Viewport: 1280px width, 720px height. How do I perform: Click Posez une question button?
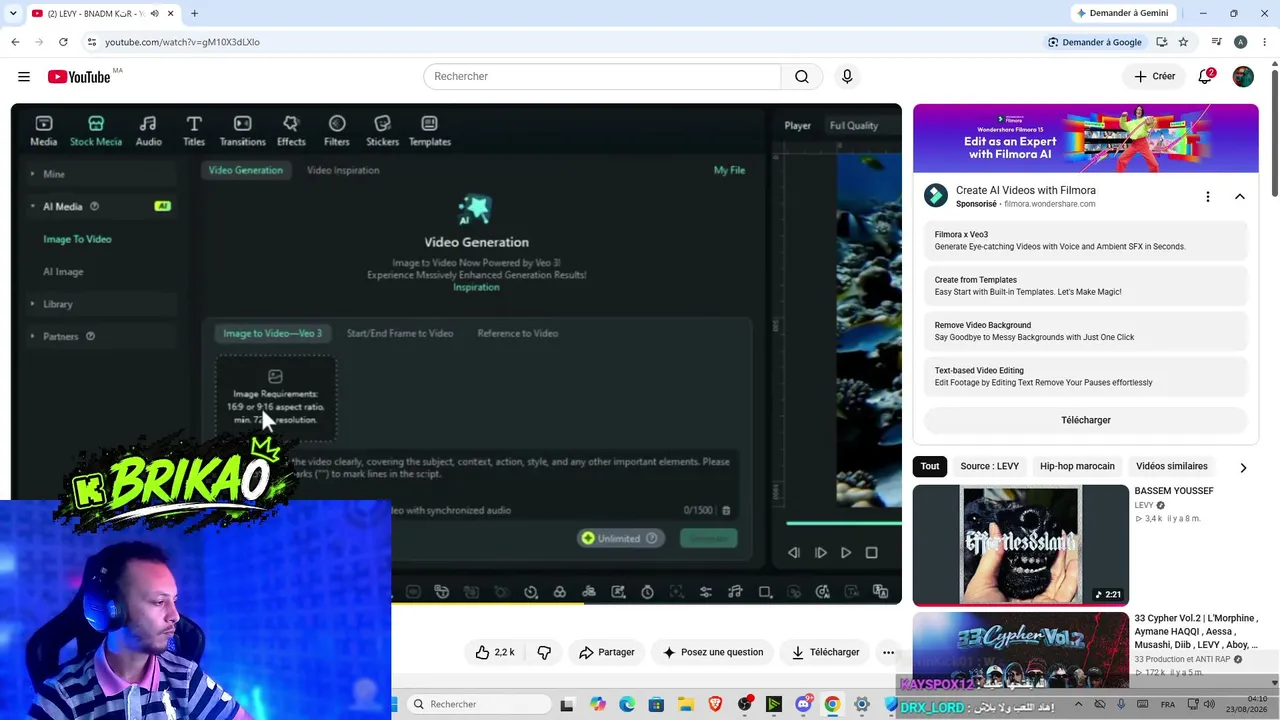tap(713, 652)
